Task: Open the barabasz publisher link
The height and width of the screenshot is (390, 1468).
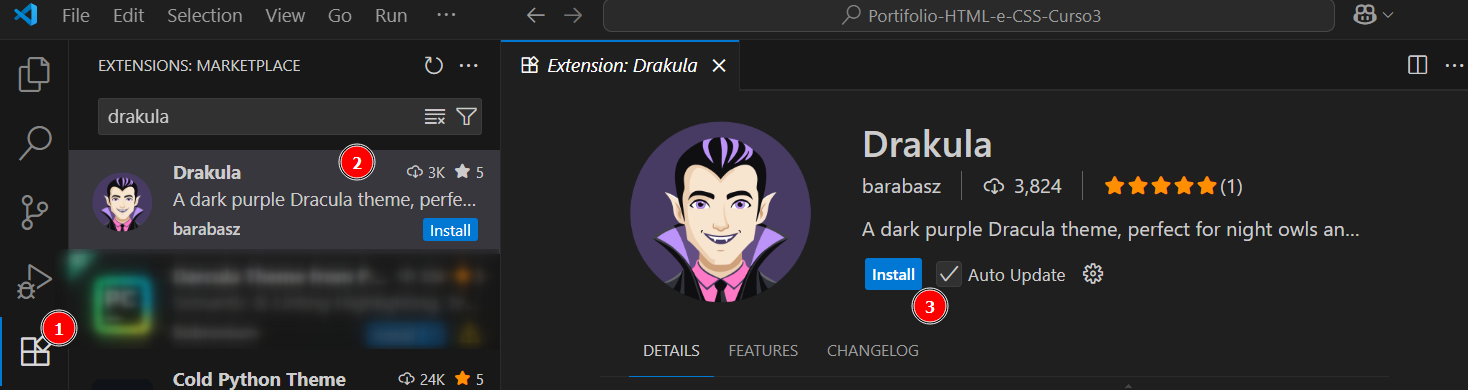Action: tap(901, 186)
